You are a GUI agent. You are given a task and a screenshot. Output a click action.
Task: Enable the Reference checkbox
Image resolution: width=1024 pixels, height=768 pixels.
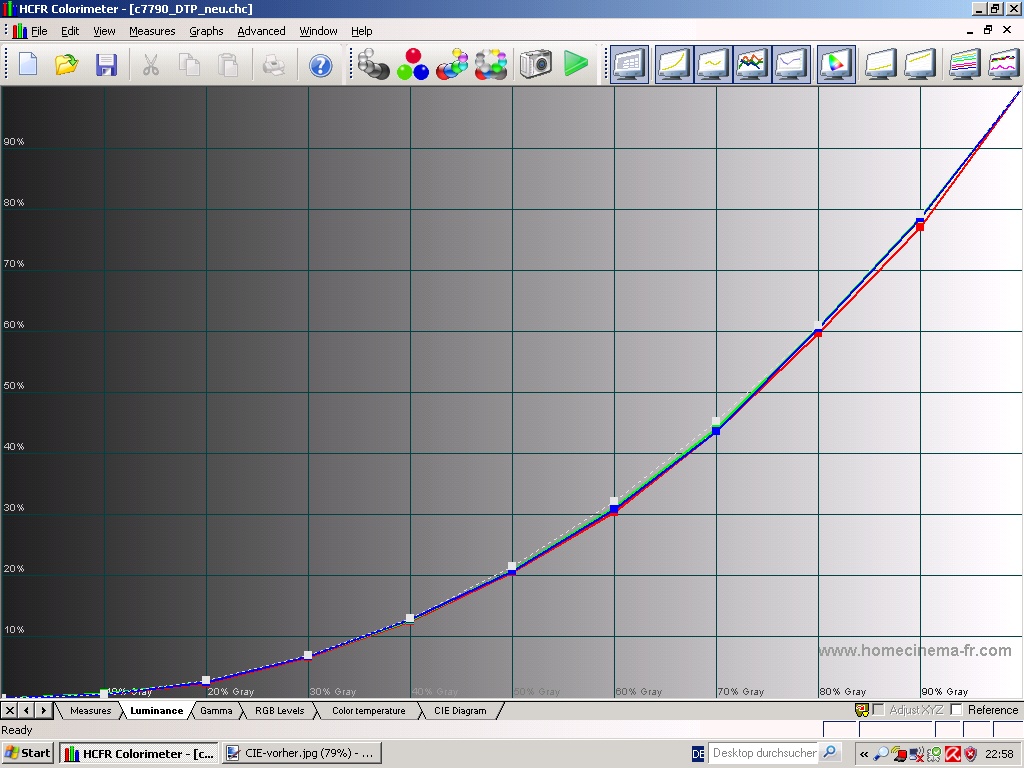click(956, 710)
